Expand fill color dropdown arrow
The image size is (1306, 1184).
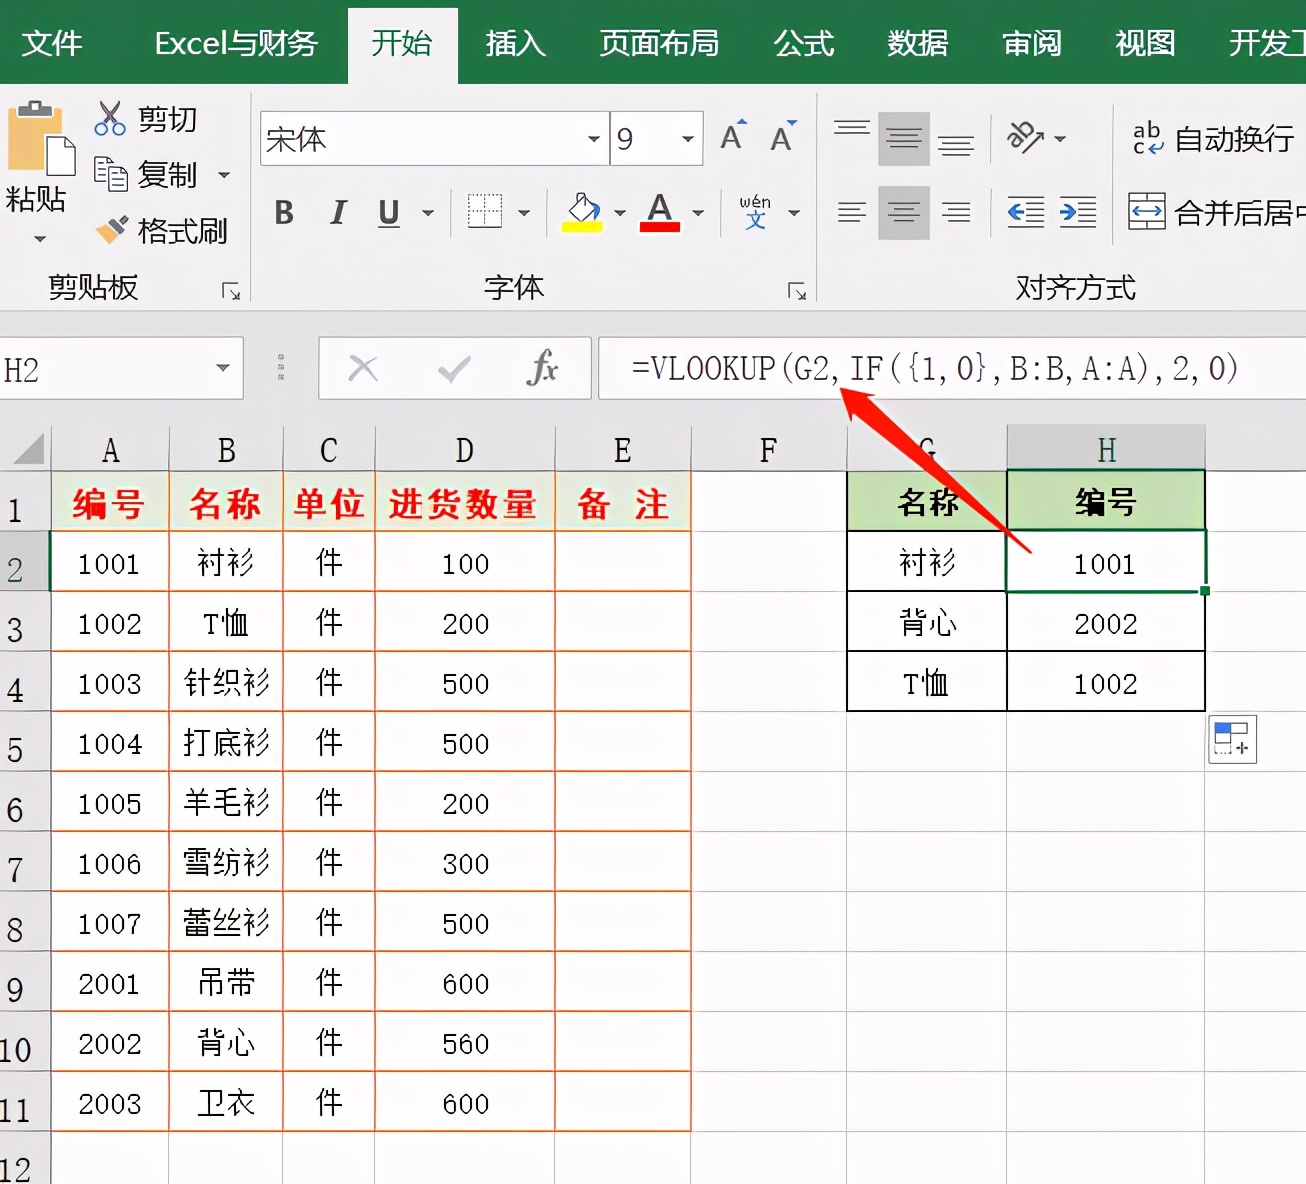click(620, 212)
